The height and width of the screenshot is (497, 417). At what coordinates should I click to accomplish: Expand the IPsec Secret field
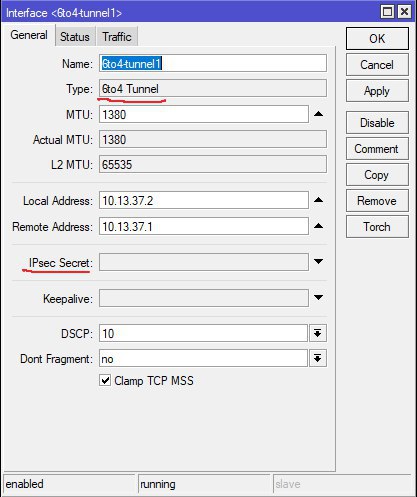pyautogui.click(x=319, y=262)
